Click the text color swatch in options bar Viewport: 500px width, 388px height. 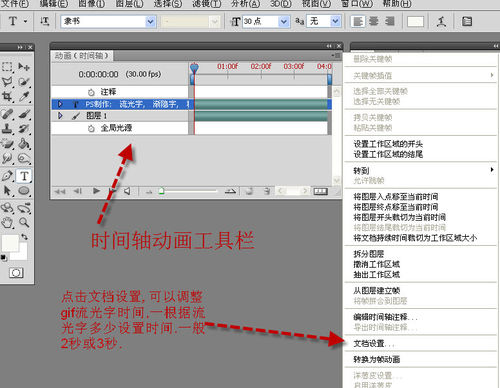click(x=415, y=22)
